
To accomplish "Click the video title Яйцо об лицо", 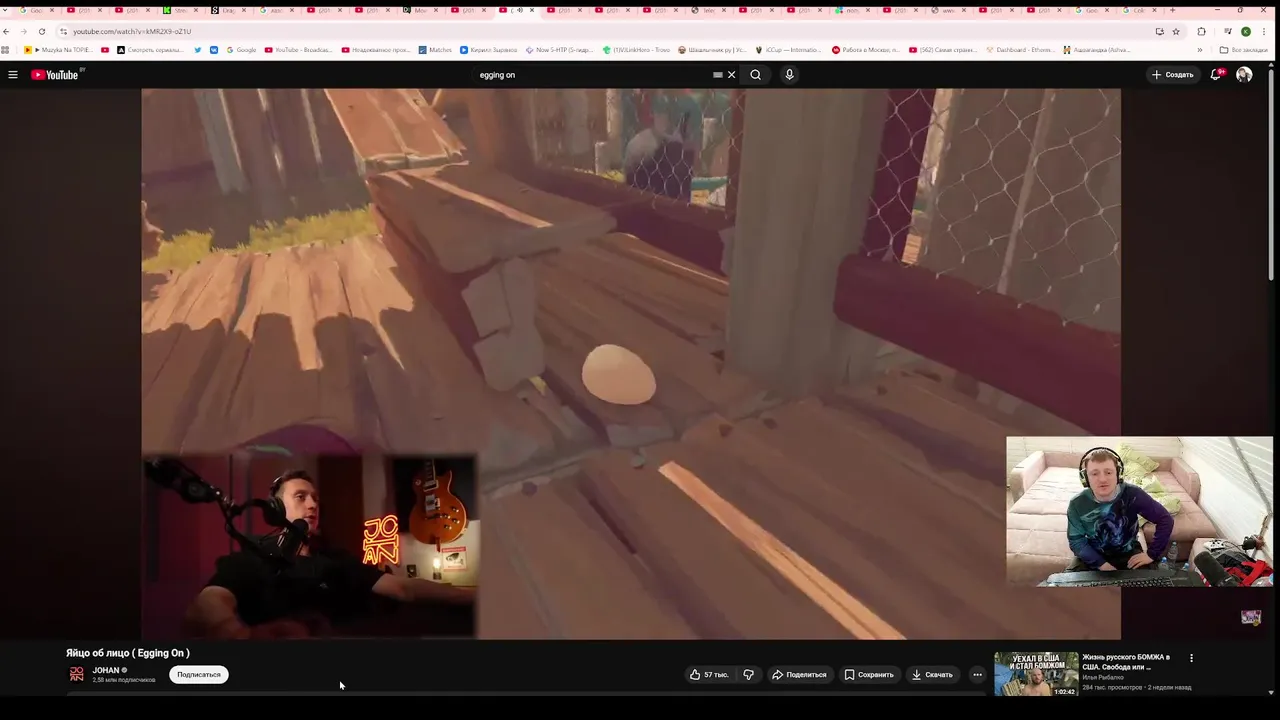I will click(x=128, y=653).
